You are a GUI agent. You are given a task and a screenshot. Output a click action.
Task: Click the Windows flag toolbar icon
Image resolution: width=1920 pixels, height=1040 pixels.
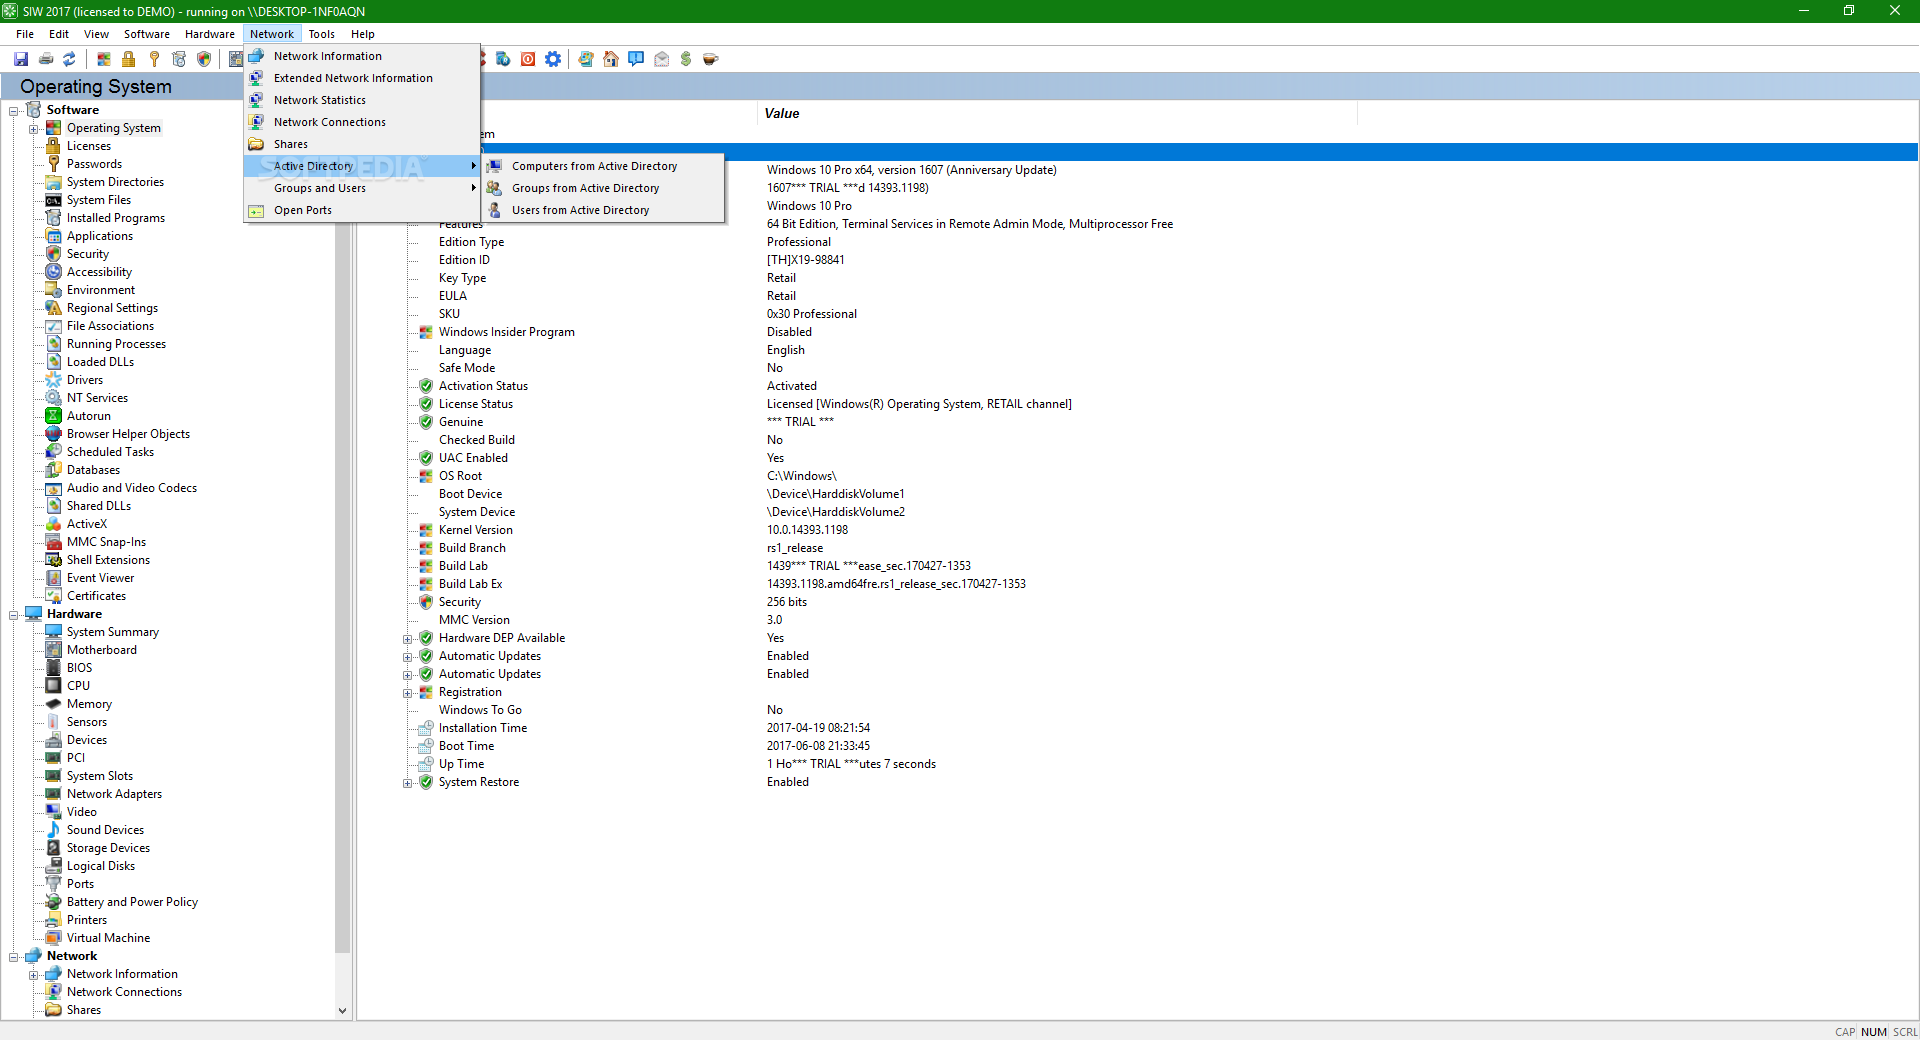point(104,59)
